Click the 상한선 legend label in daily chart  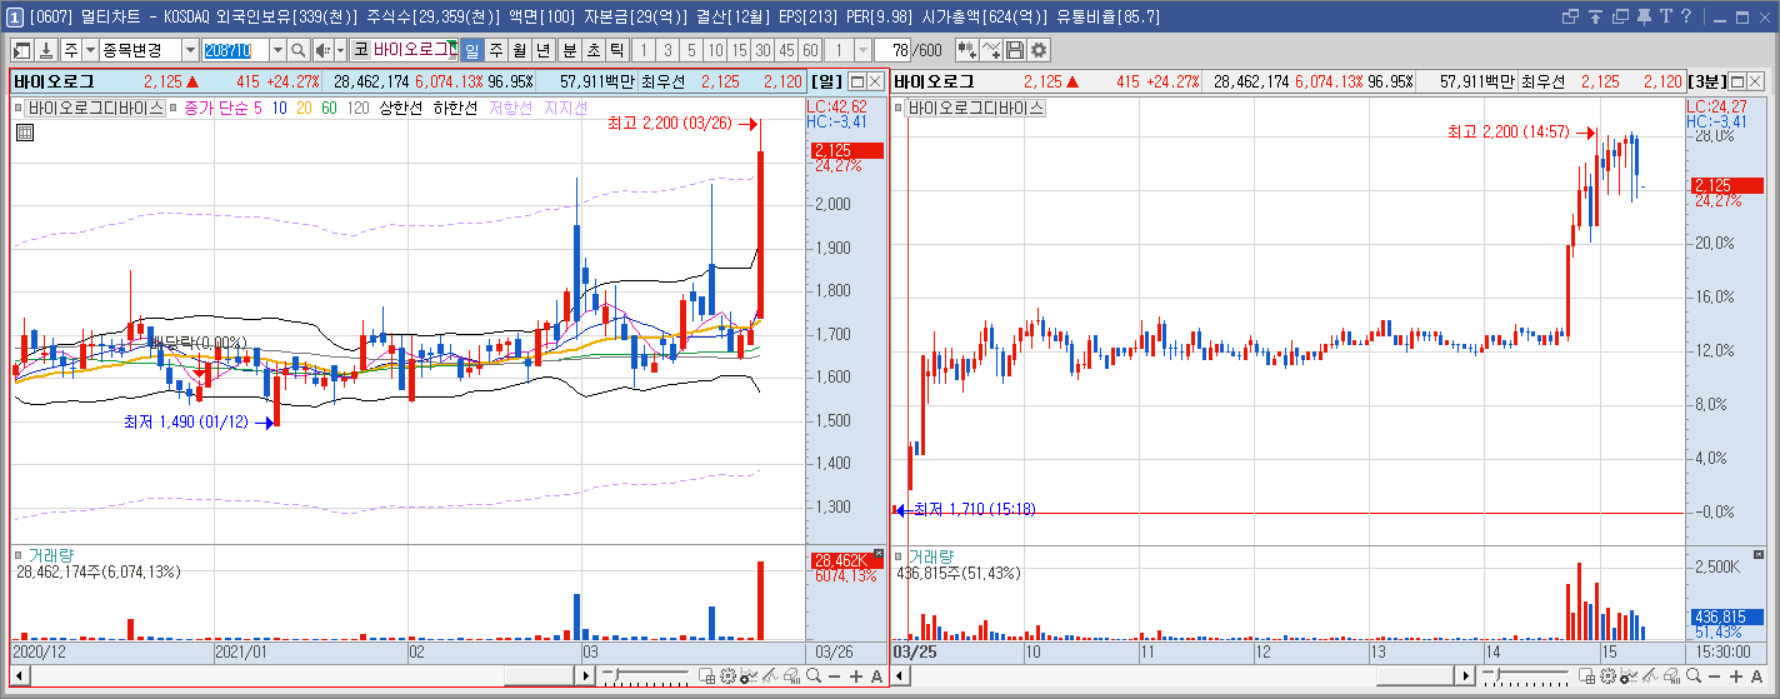(400, 108)
